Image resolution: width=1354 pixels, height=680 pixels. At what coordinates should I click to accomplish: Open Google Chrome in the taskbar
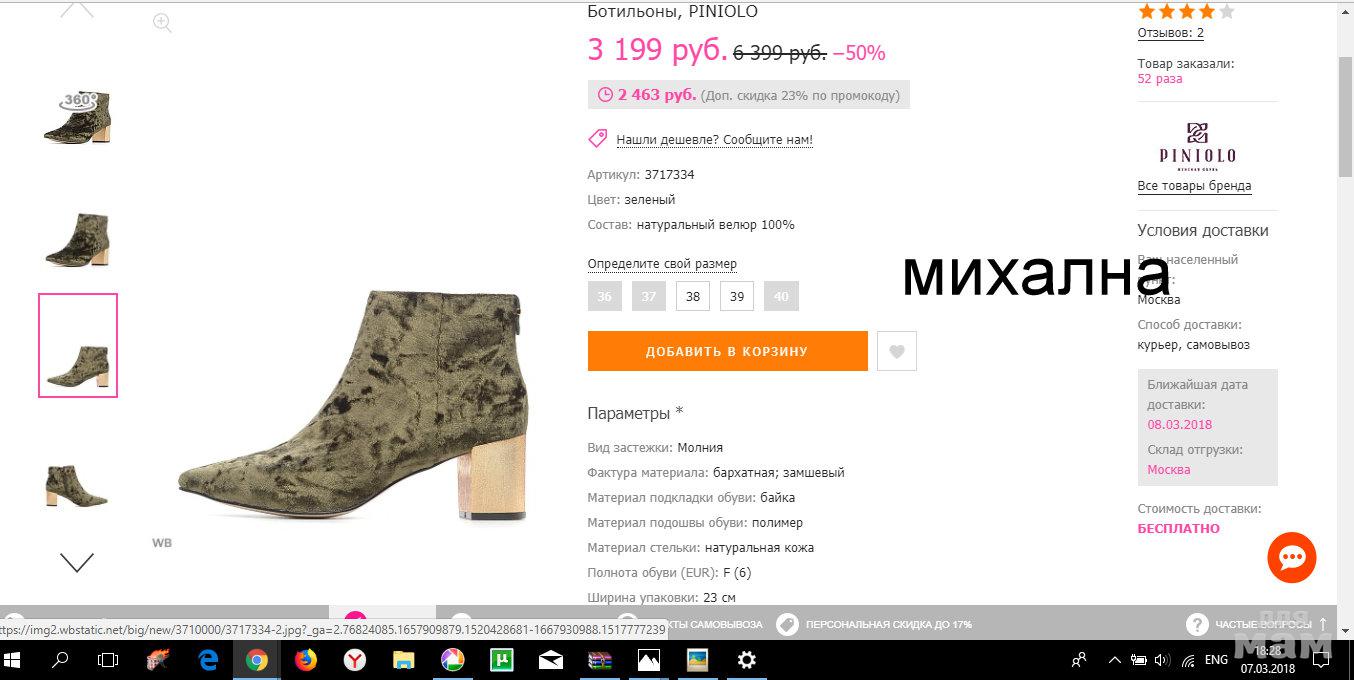[x=257, y=660]
